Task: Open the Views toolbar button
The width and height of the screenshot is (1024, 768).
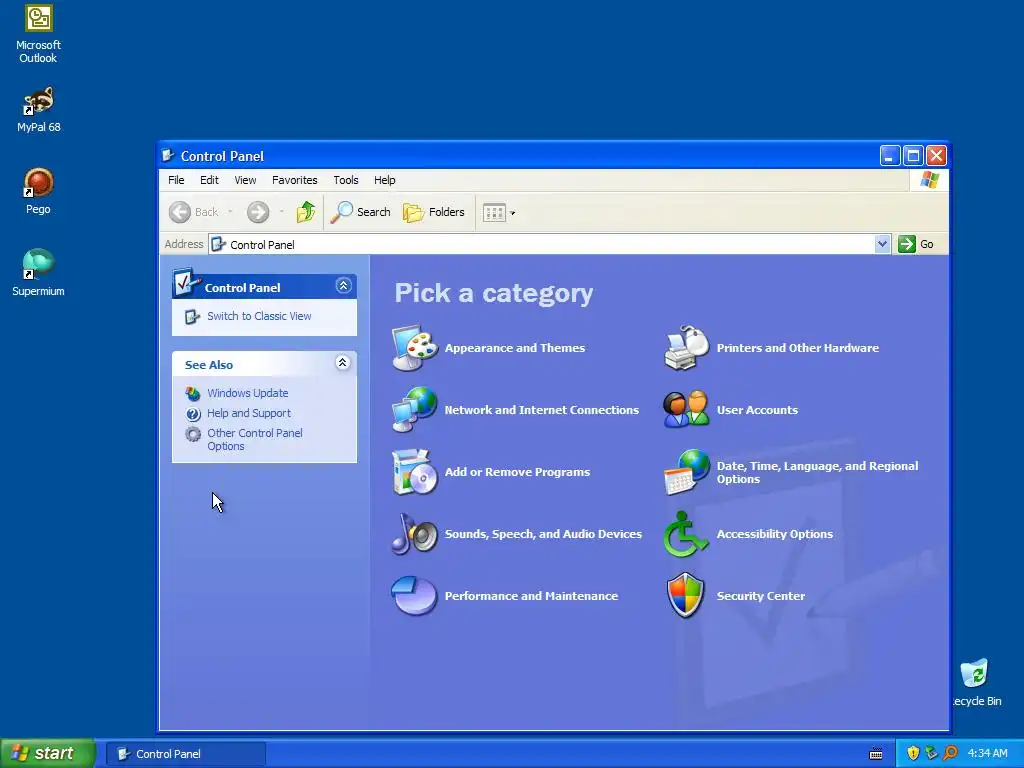Action: click(x=499, y=212)
